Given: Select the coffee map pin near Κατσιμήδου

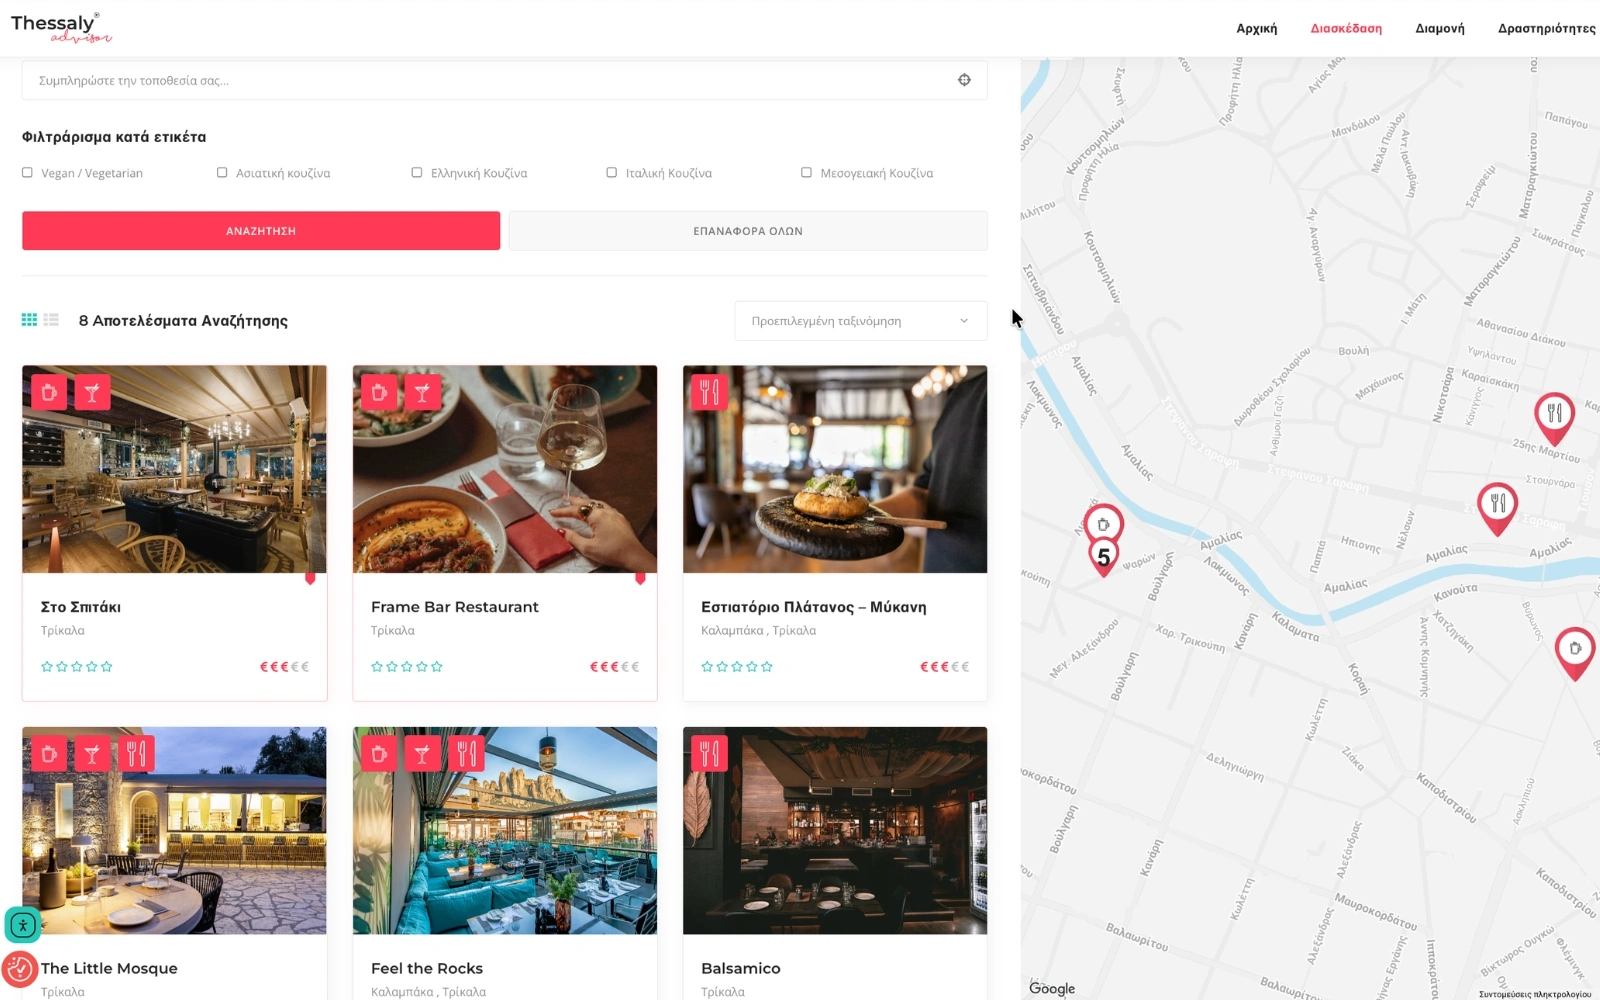Looking at the screenshot, I should click(x=1575, y=652).
